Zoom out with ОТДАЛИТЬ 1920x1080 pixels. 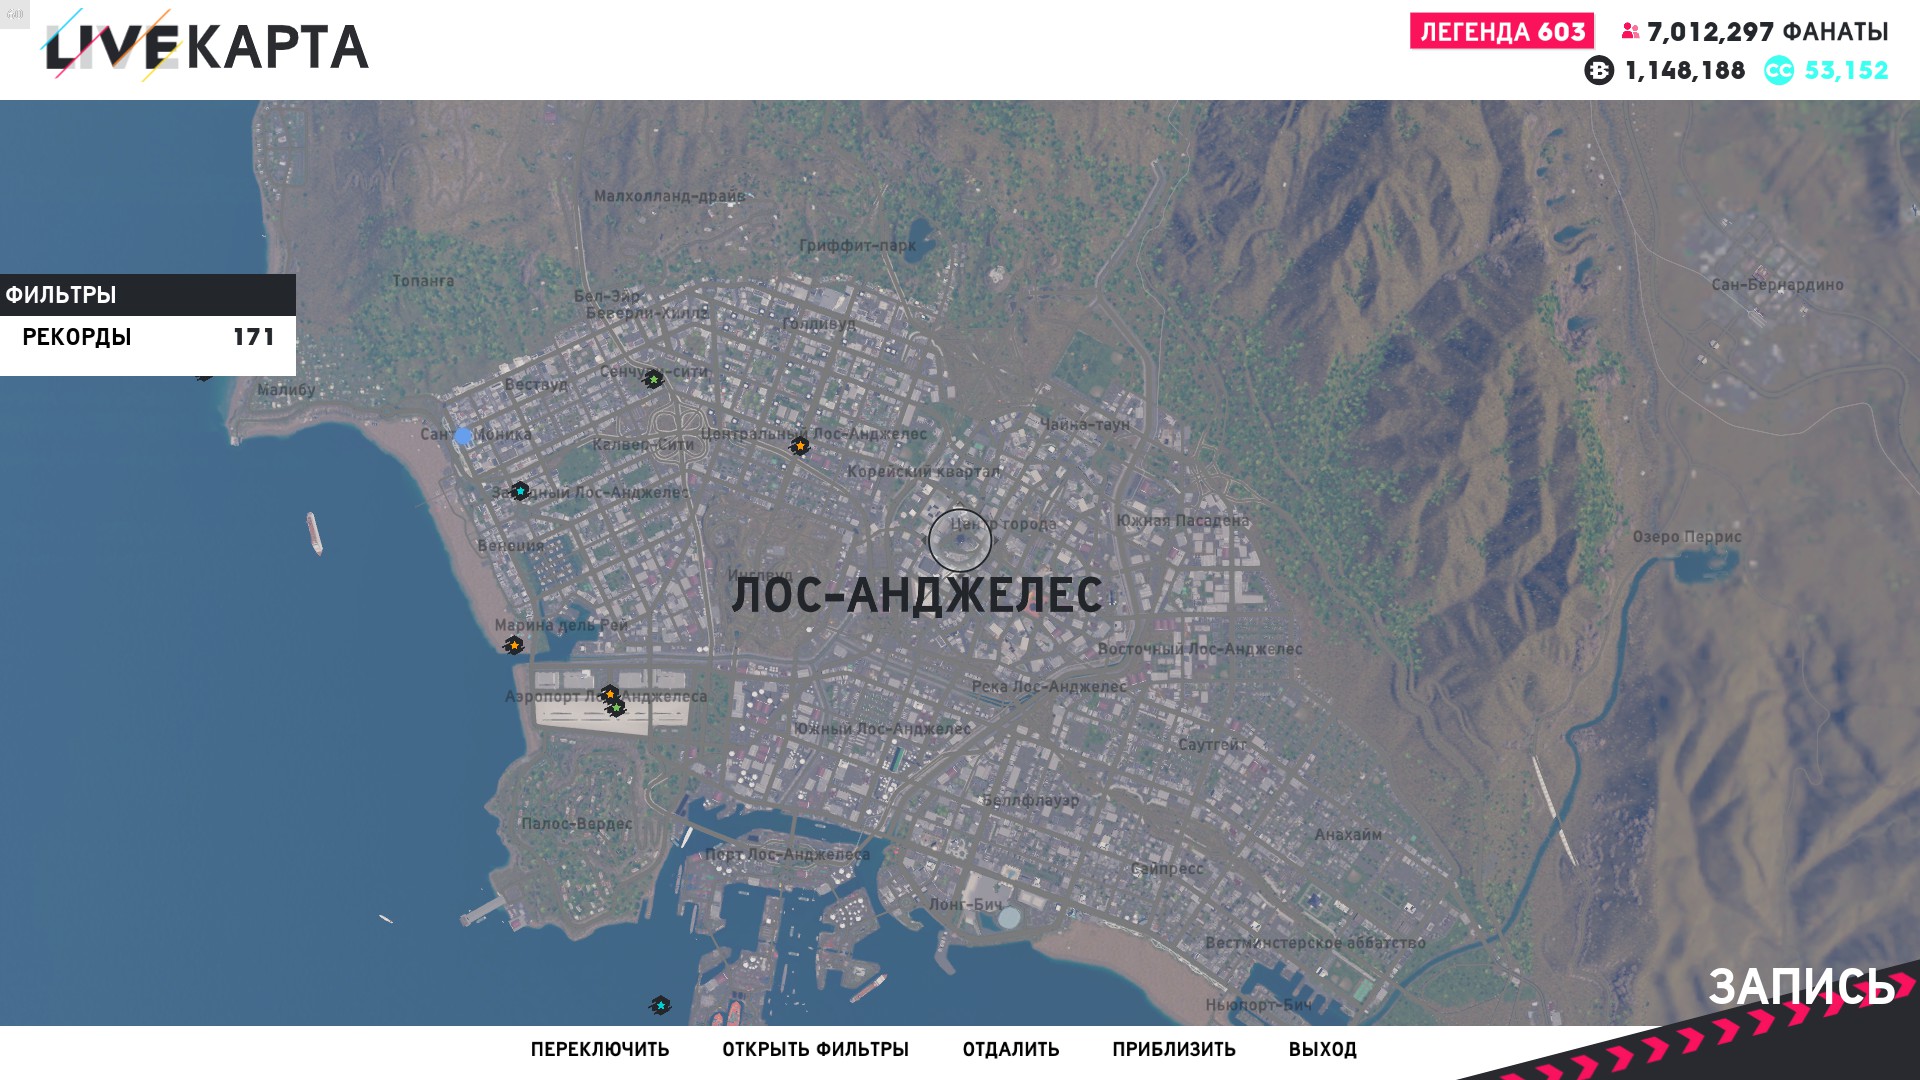click(x=1011, y=1049)
